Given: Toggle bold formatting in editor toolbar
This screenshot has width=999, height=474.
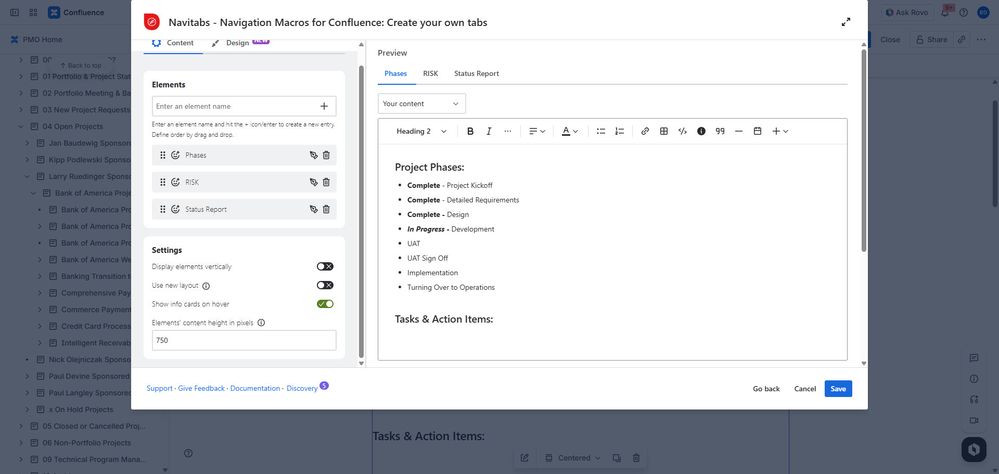Looking at the screenshot, I should [x=470, y=131].
